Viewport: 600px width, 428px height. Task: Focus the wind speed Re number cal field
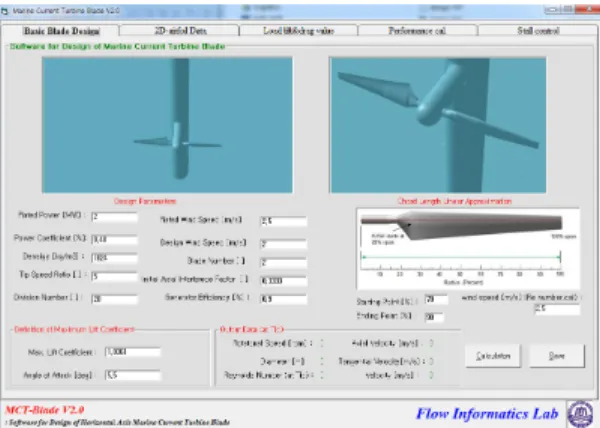point(557,309)
